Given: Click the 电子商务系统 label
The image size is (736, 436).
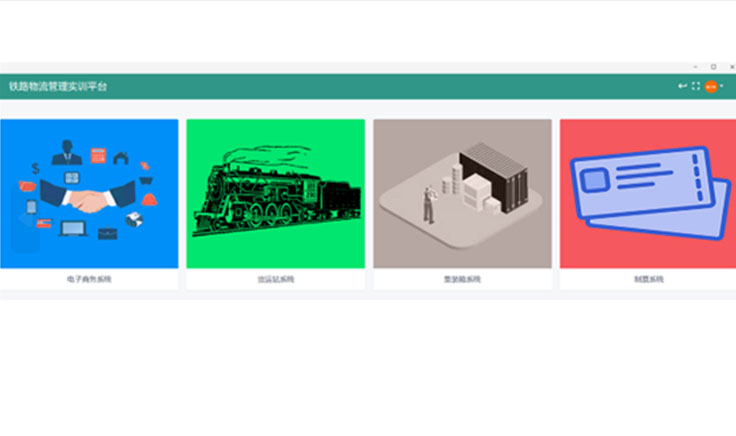Looking at the screenshot, I should (x=89, y=279).
